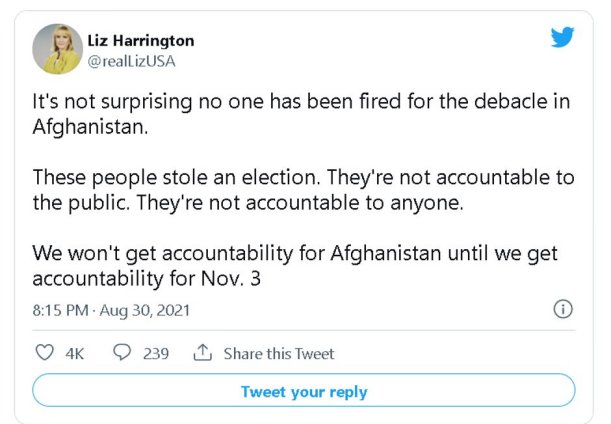
Task: Click the 4K likes count
Action: point(74,353)
